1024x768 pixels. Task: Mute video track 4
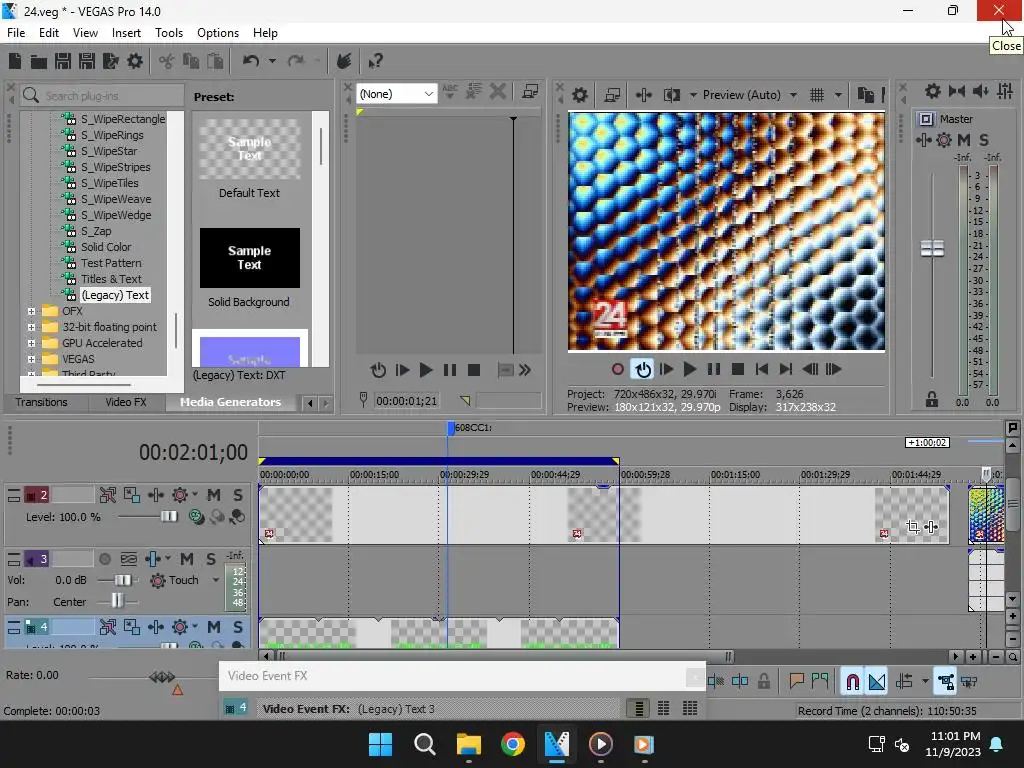point(214,627)
